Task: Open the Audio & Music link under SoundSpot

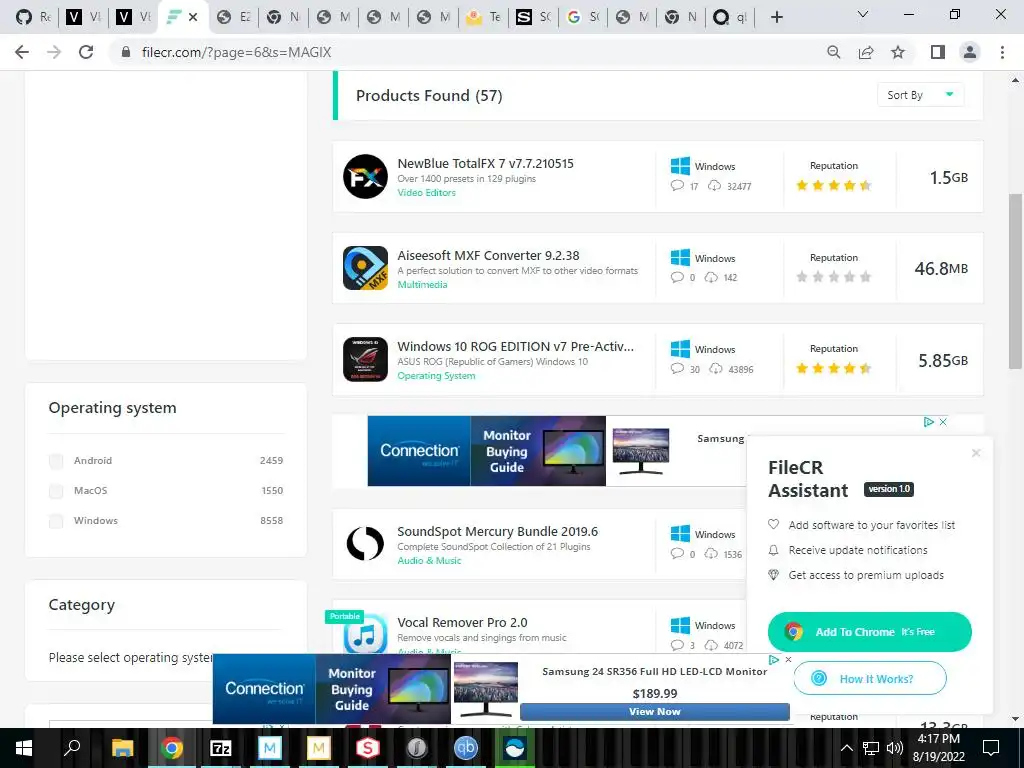Action: click(429, 561)
